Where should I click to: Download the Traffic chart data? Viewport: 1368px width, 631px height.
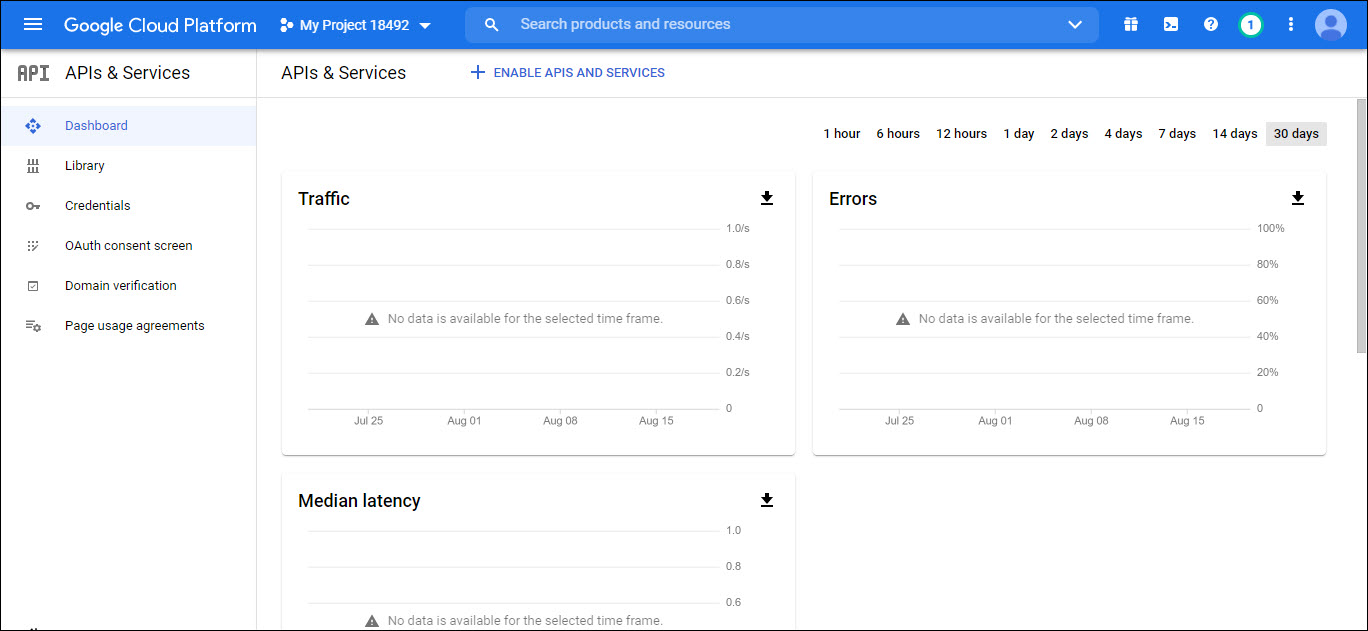click(x=767, y=198)
